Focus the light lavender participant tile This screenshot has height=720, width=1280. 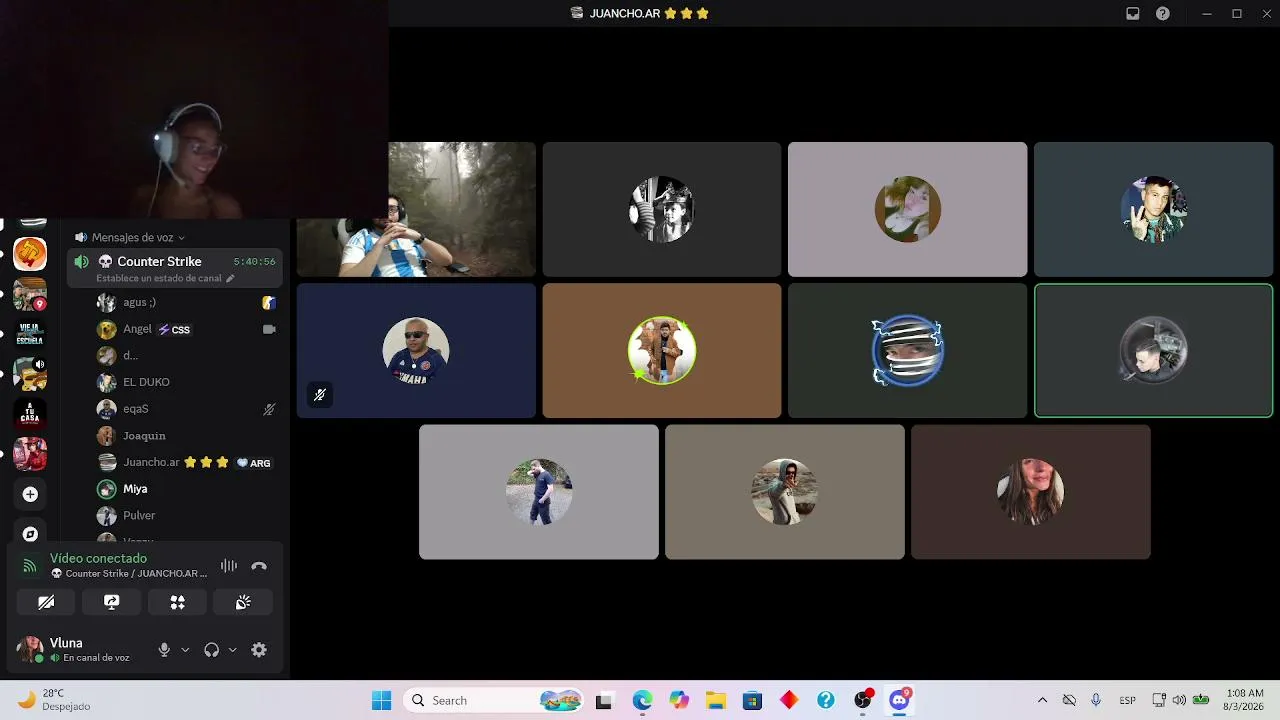907,209
